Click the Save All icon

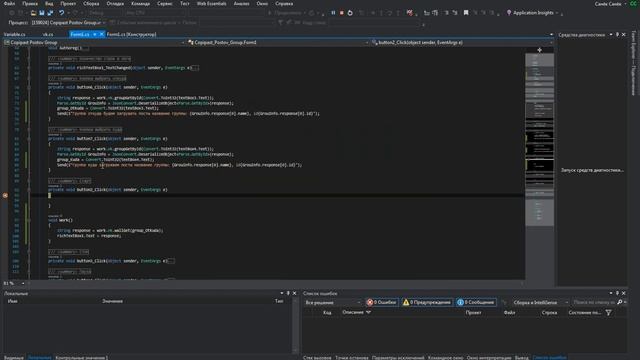[x=50, y=13]
